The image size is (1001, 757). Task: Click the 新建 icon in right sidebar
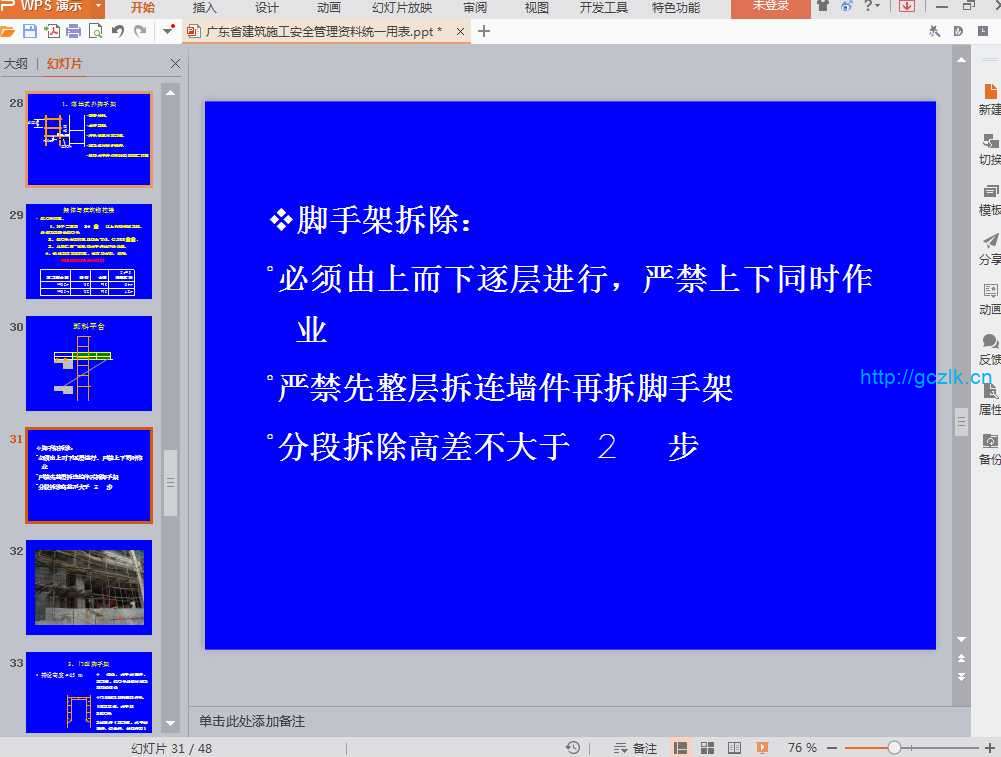click(989, 98)
